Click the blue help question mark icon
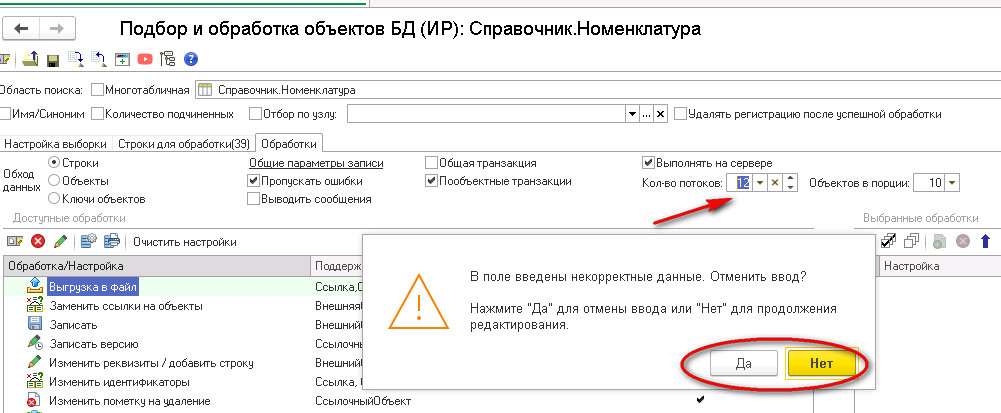Screen dimensions: 1001x413 [x=190, y=59]
